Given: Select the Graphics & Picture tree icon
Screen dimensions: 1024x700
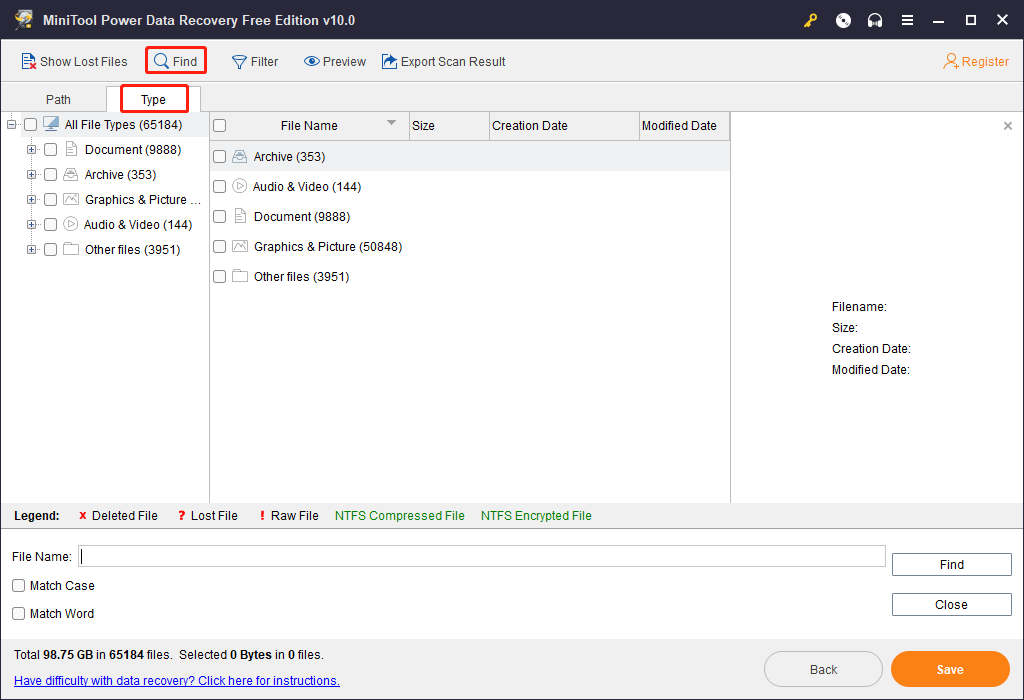Looking at the screenshot, I should click(71, 199).
